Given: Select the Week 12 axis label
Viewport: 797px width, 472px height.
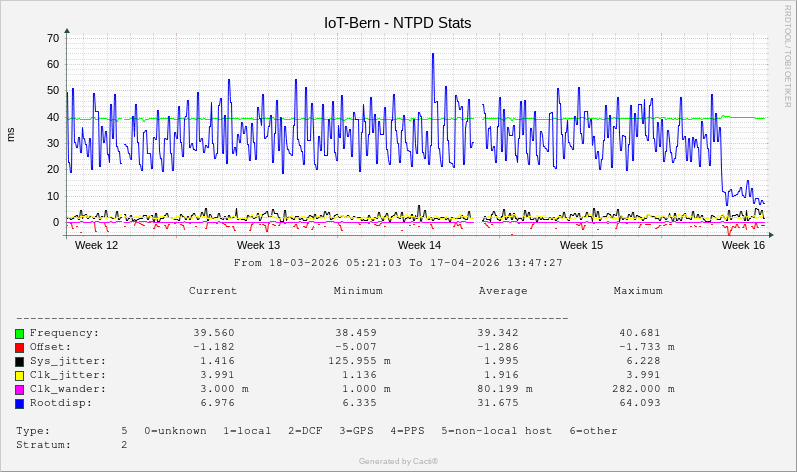Looking at the screenshot, I should point(96,245).
